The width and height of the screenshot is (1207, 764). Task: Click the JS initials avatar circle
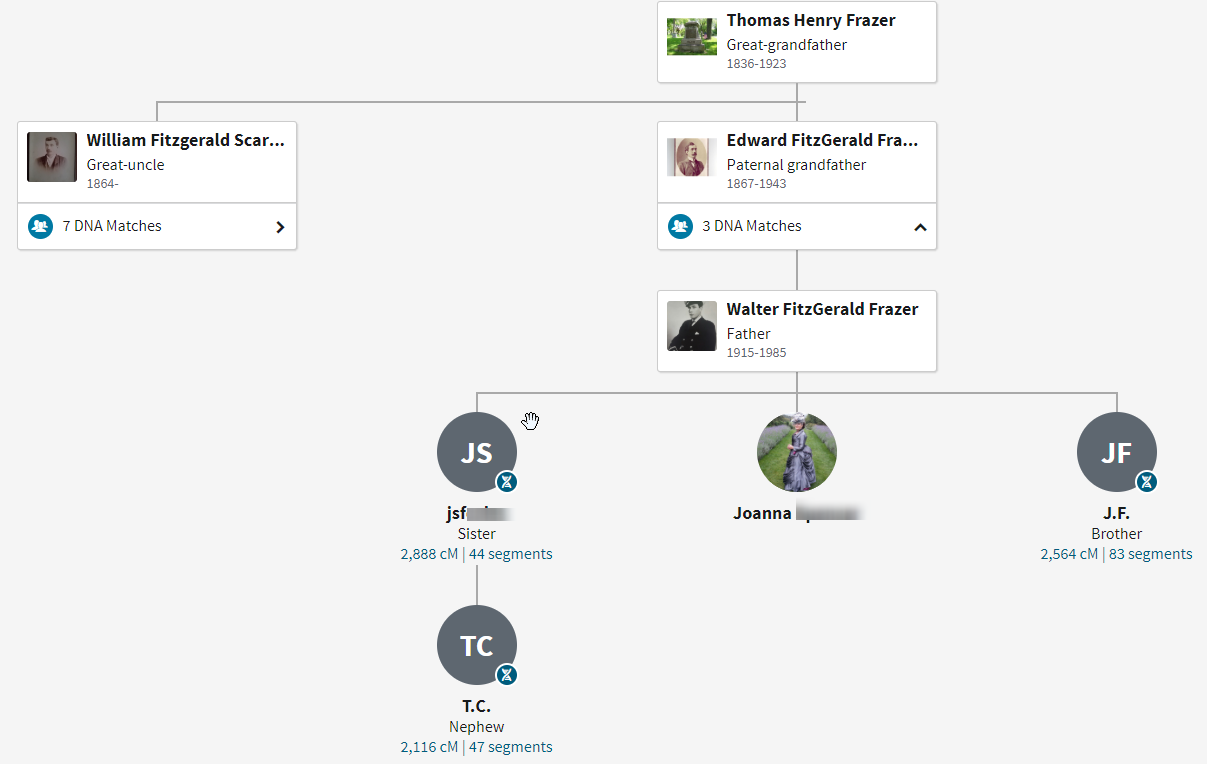(476, 451)
